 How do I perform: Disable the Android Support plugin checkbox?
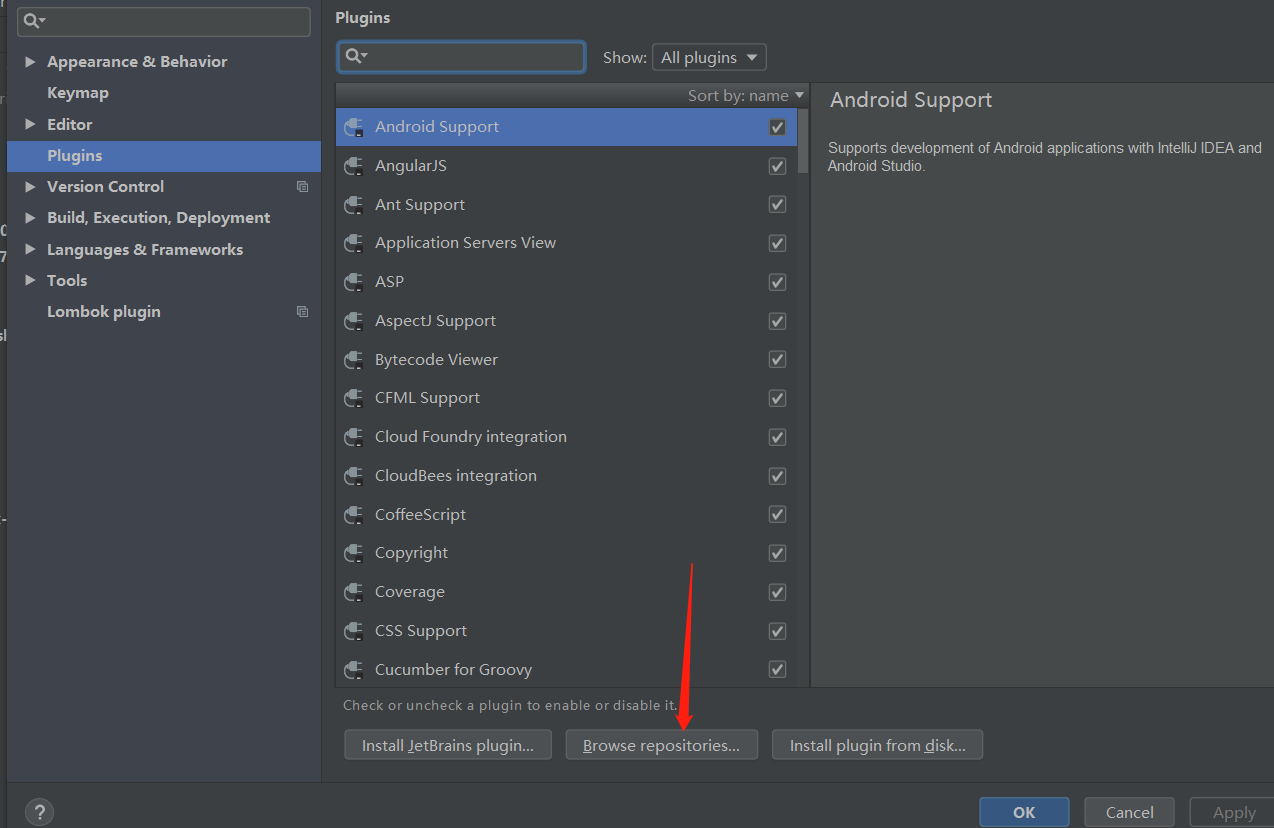click(x=777, y=127)
